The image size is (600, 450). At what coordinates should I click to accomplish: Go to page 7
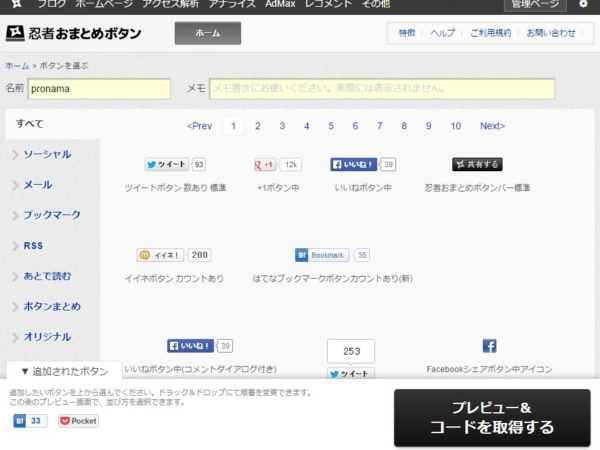[380, 126]
